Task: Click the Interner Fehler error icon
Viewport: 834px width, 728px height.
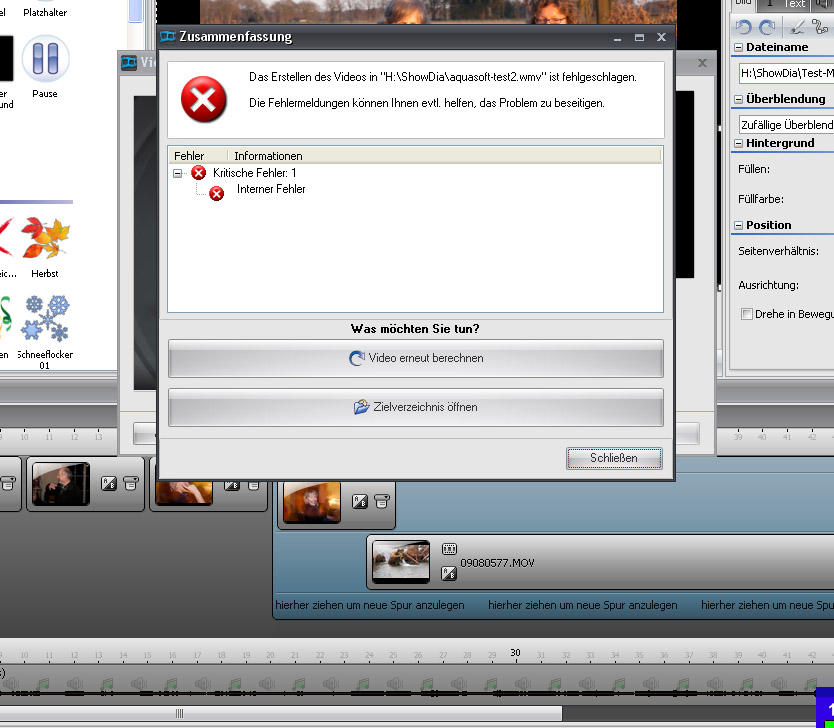Action: [x=217, y=192]
